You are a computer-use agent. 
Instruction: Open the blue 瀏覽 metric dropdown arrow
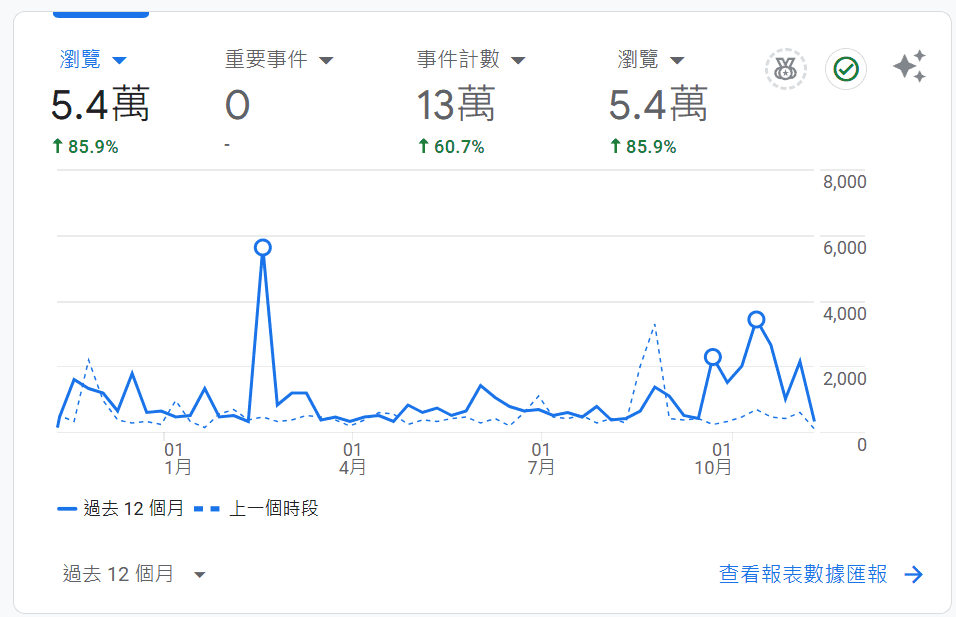pyautogui.click(x=119, y=60)
